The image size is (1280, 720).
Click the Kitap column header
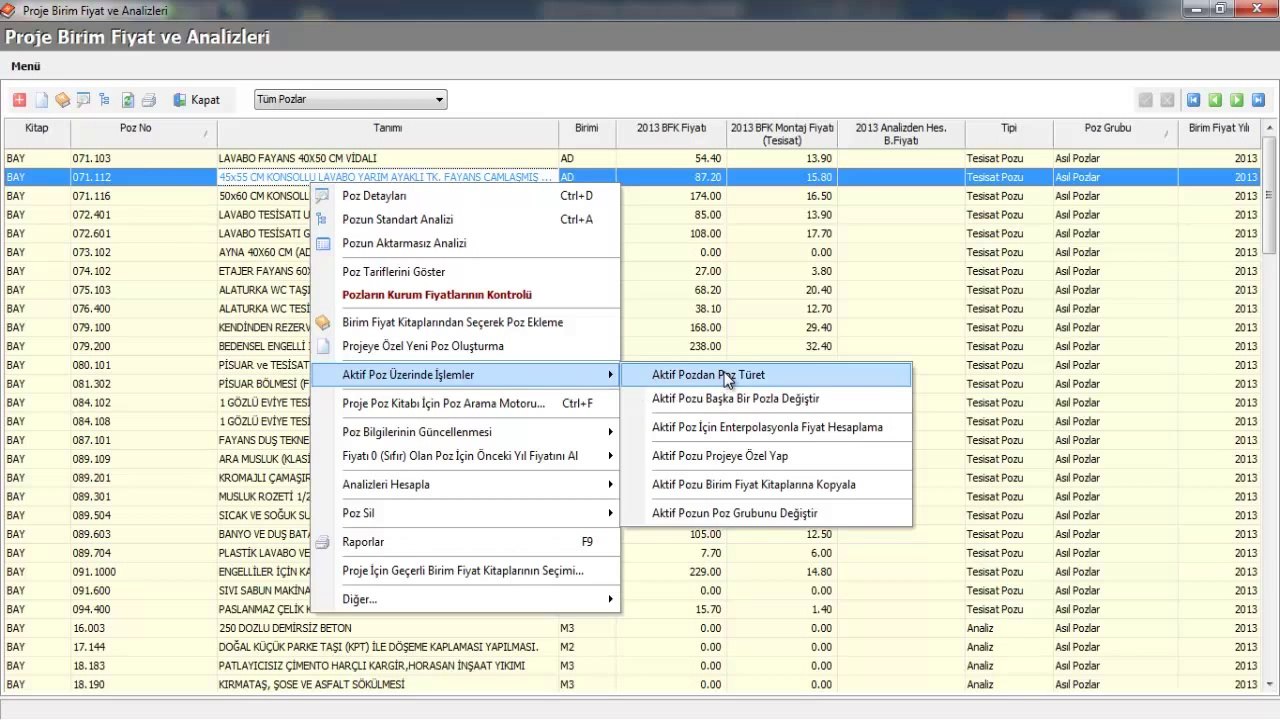click(36, 134)
